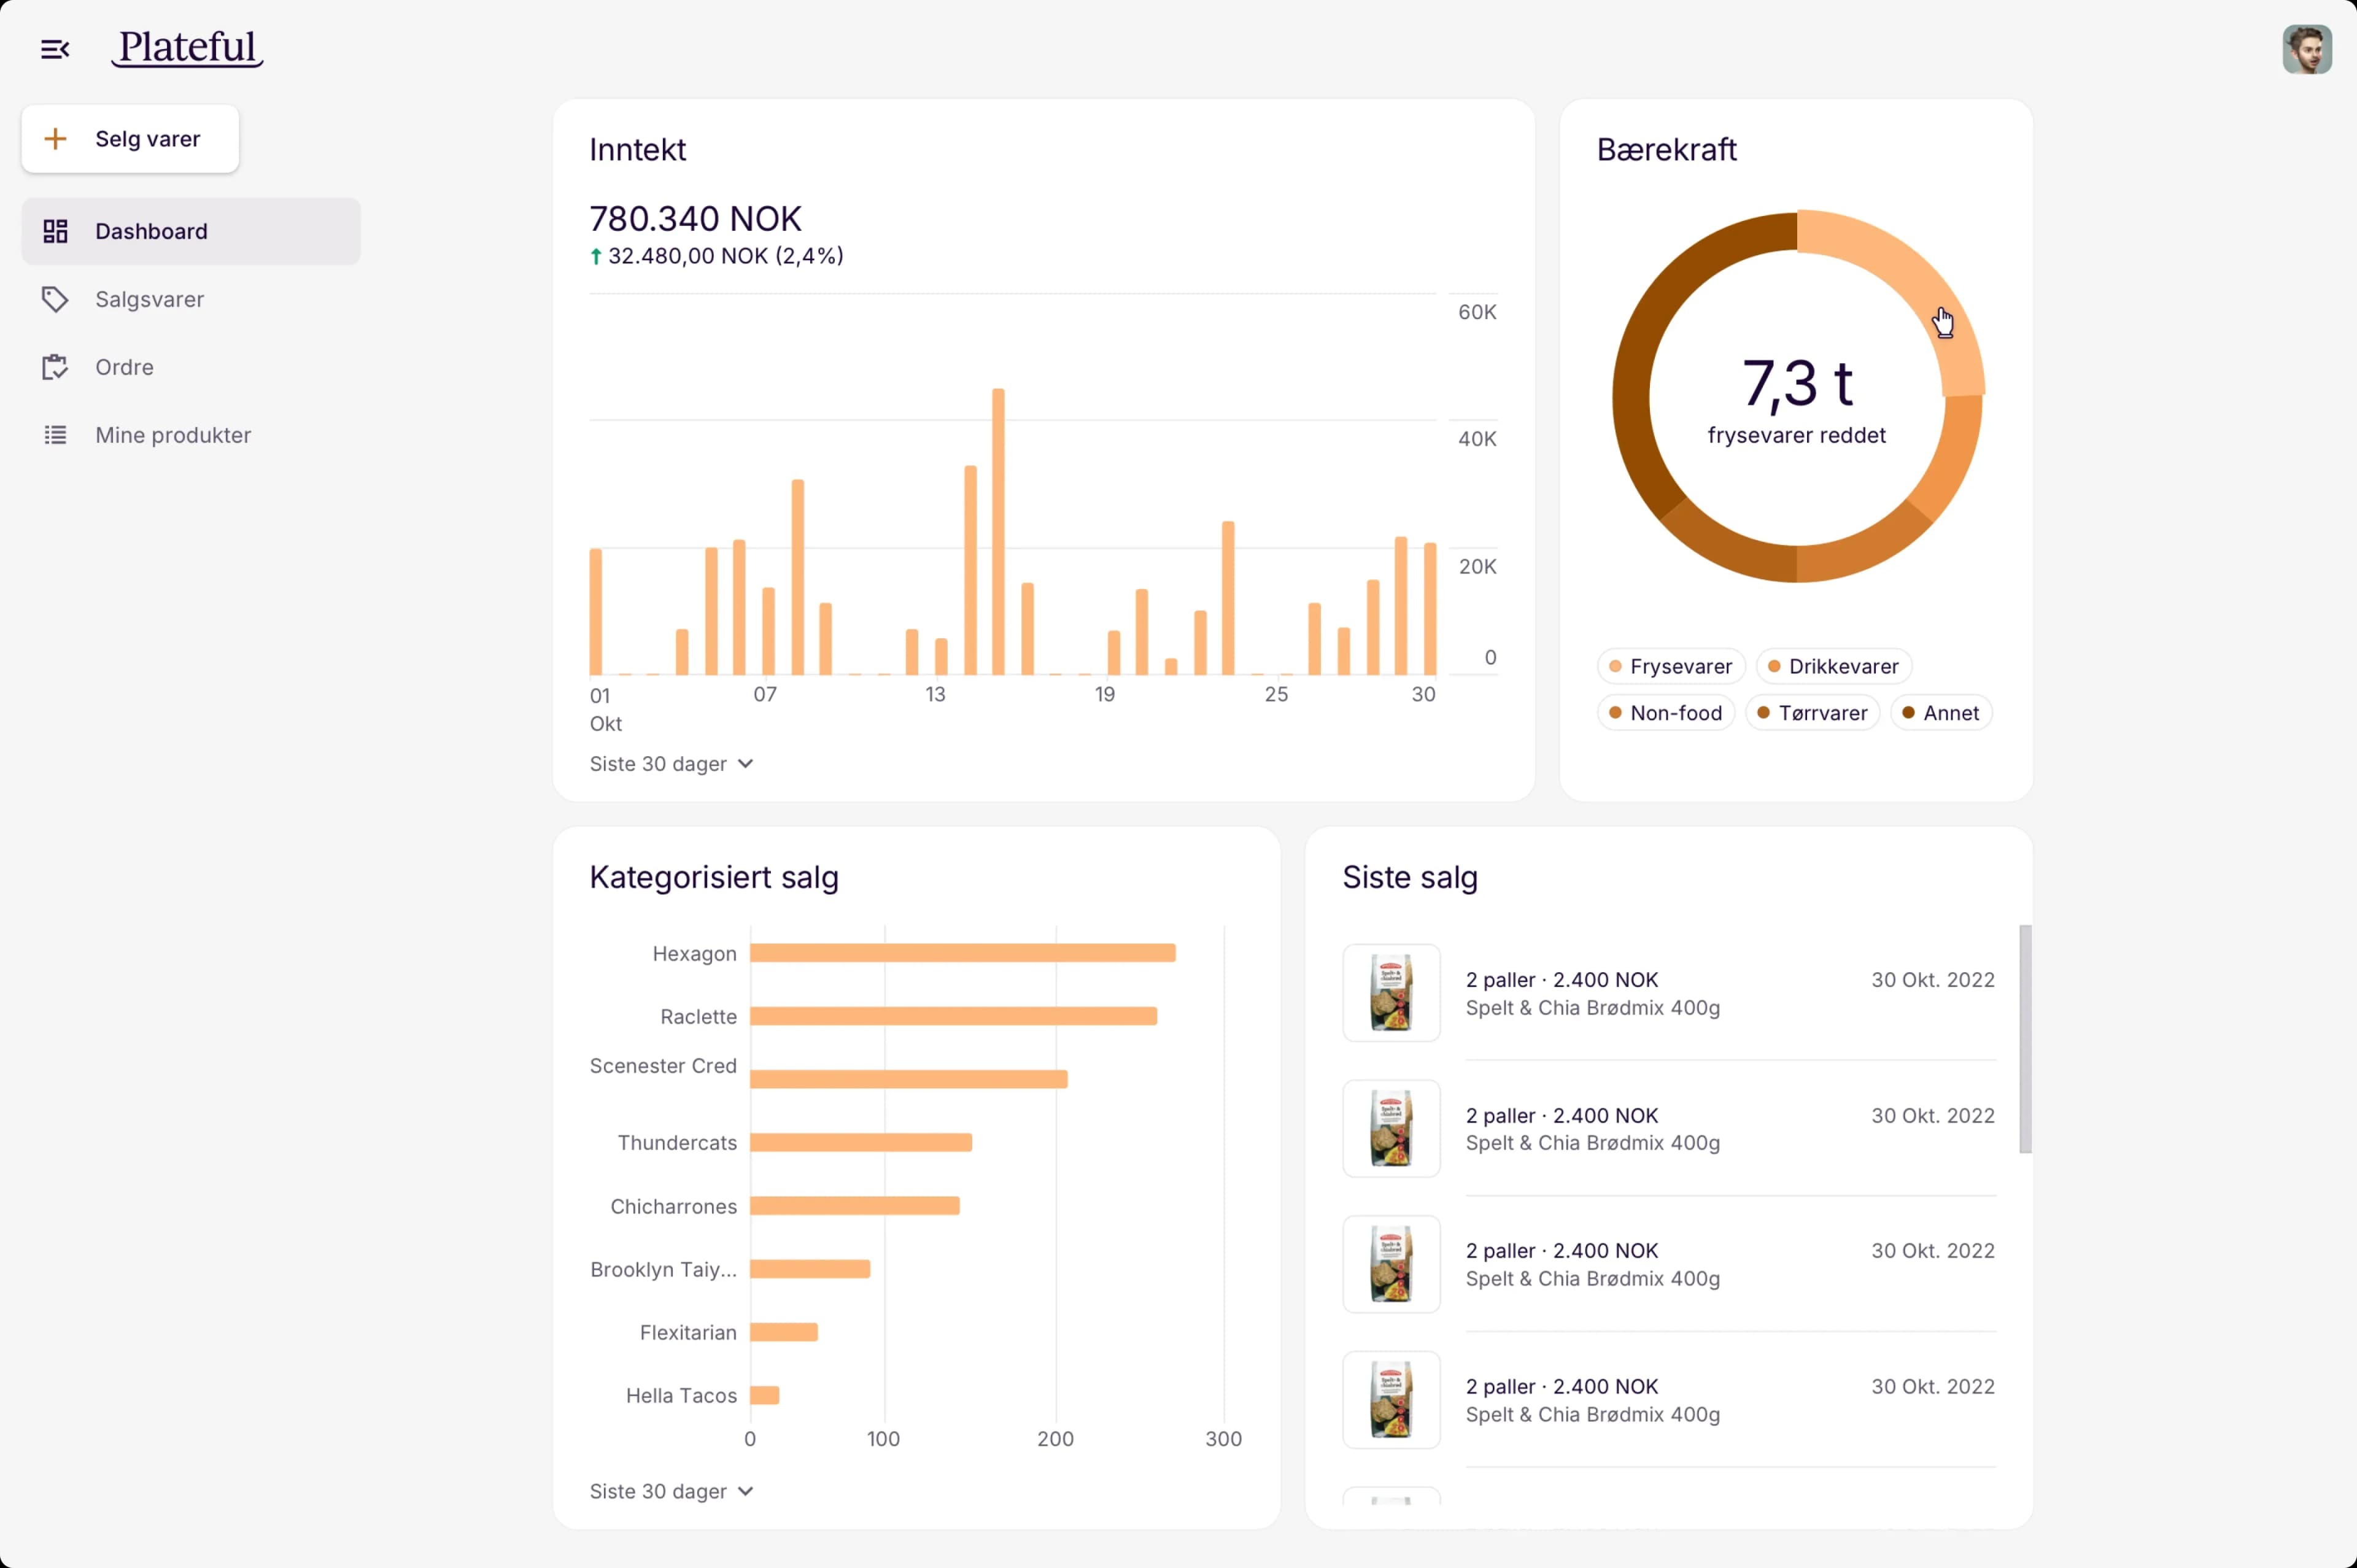The height and width of the screenshot is (1568, 2357).
Task: Open the Dashboard menu item
Action: tap(191, 231)
